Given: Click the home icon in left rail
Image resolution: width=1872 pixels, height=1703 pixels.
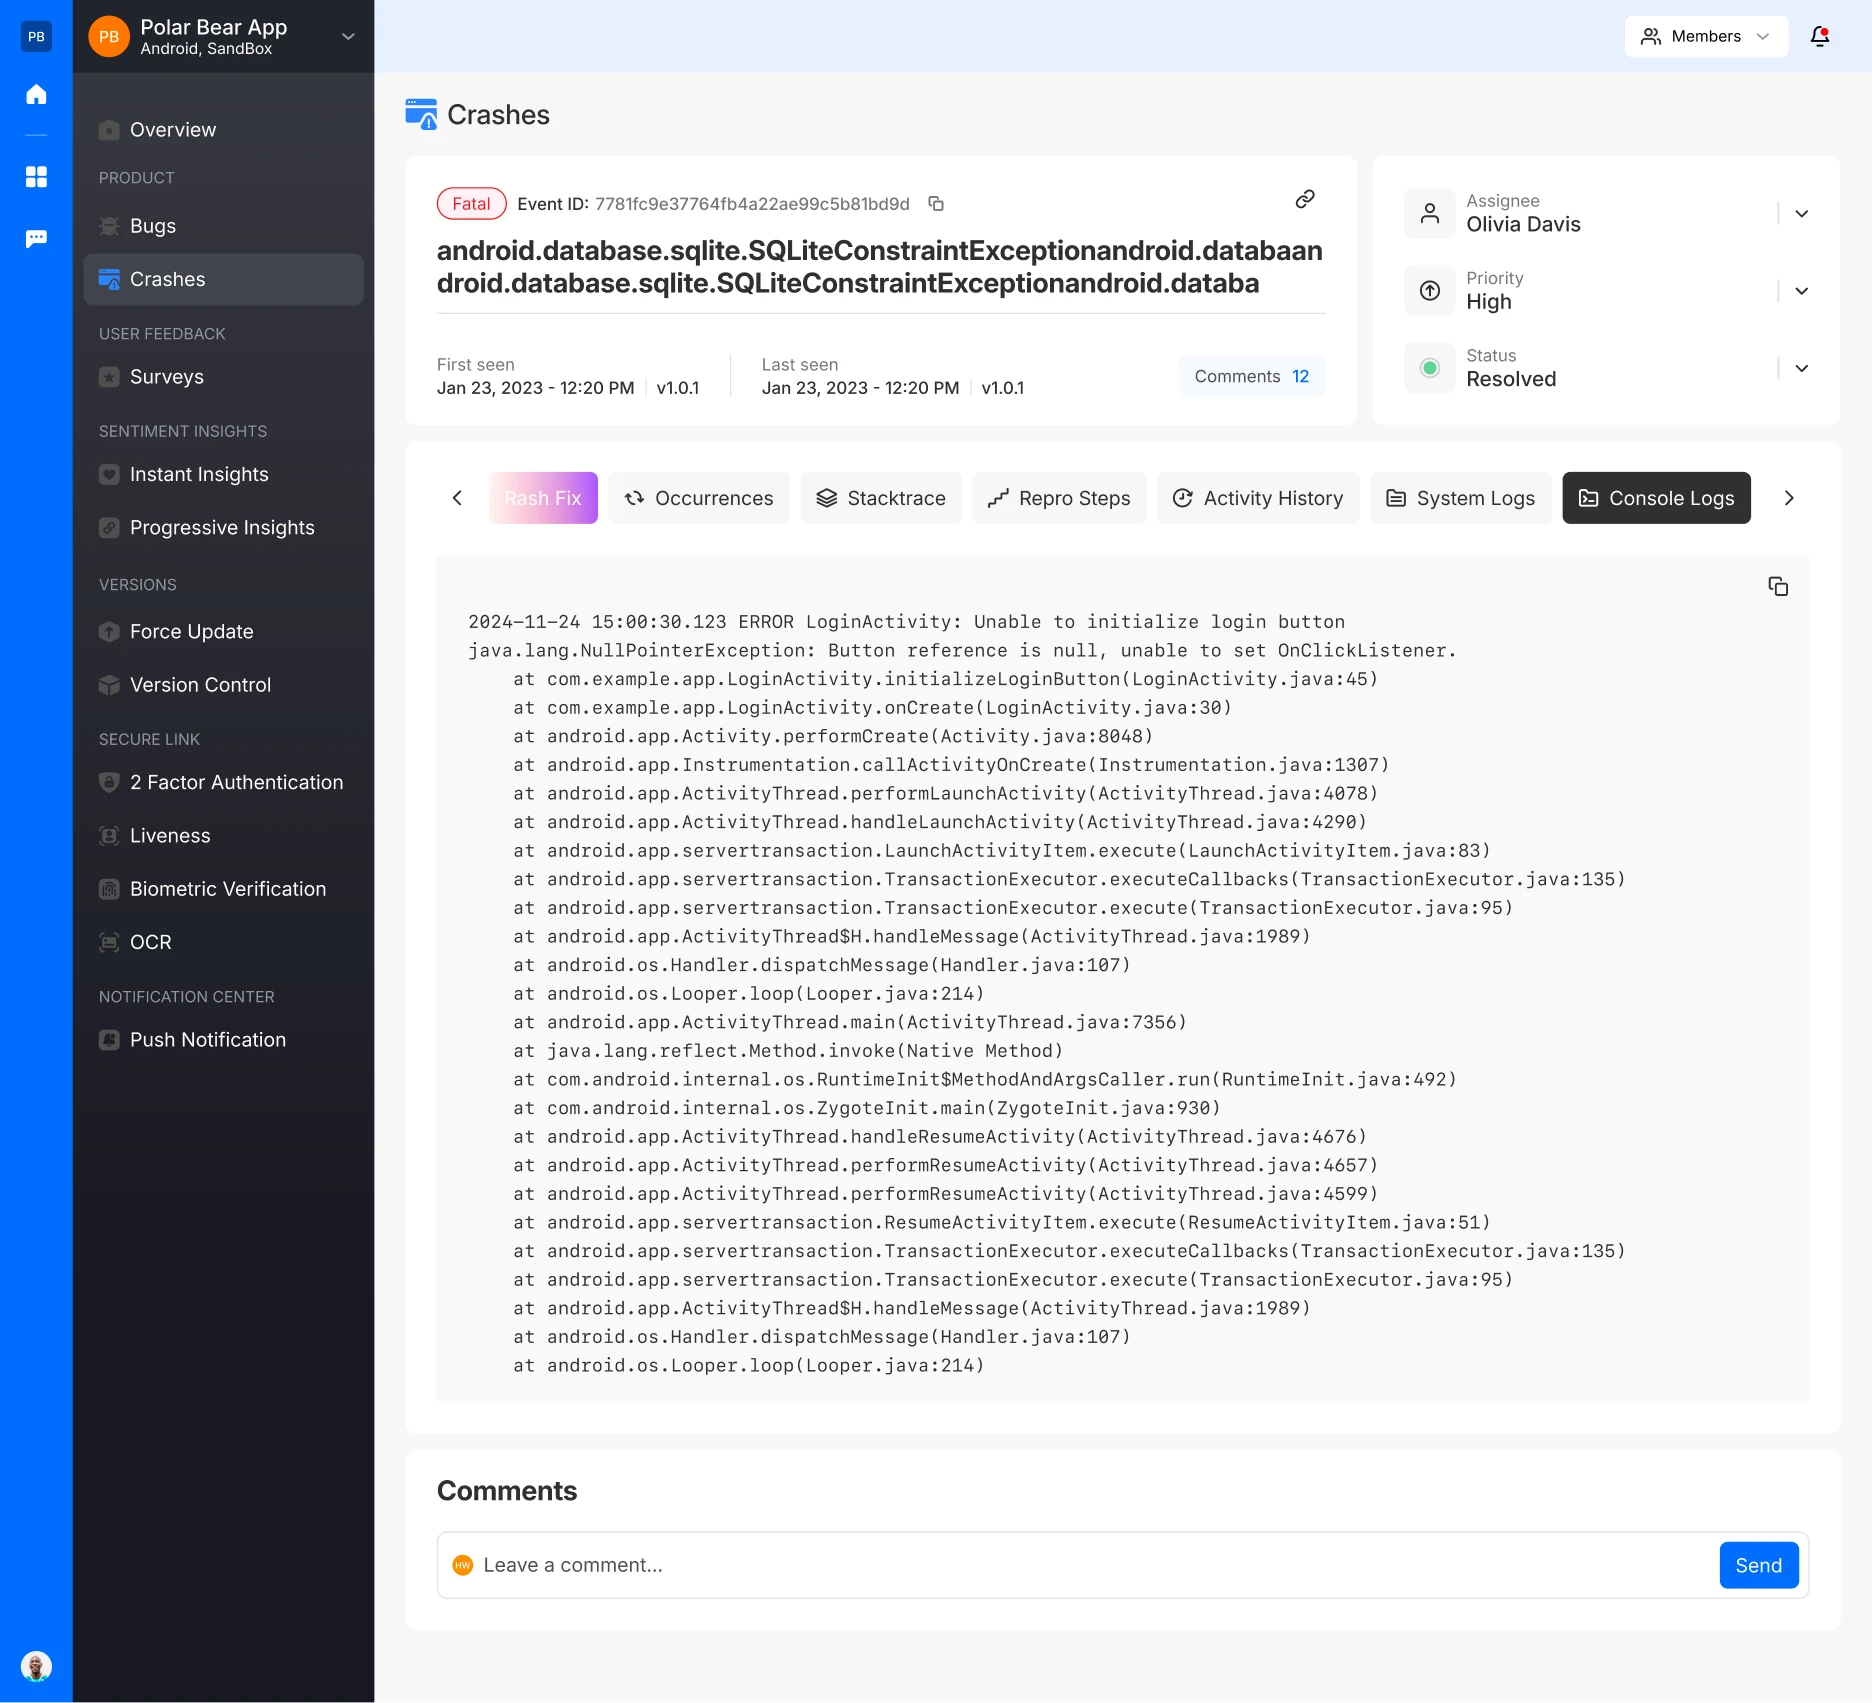Looking at the screenshot, I should pyautogui.click(x=36, y=95).
